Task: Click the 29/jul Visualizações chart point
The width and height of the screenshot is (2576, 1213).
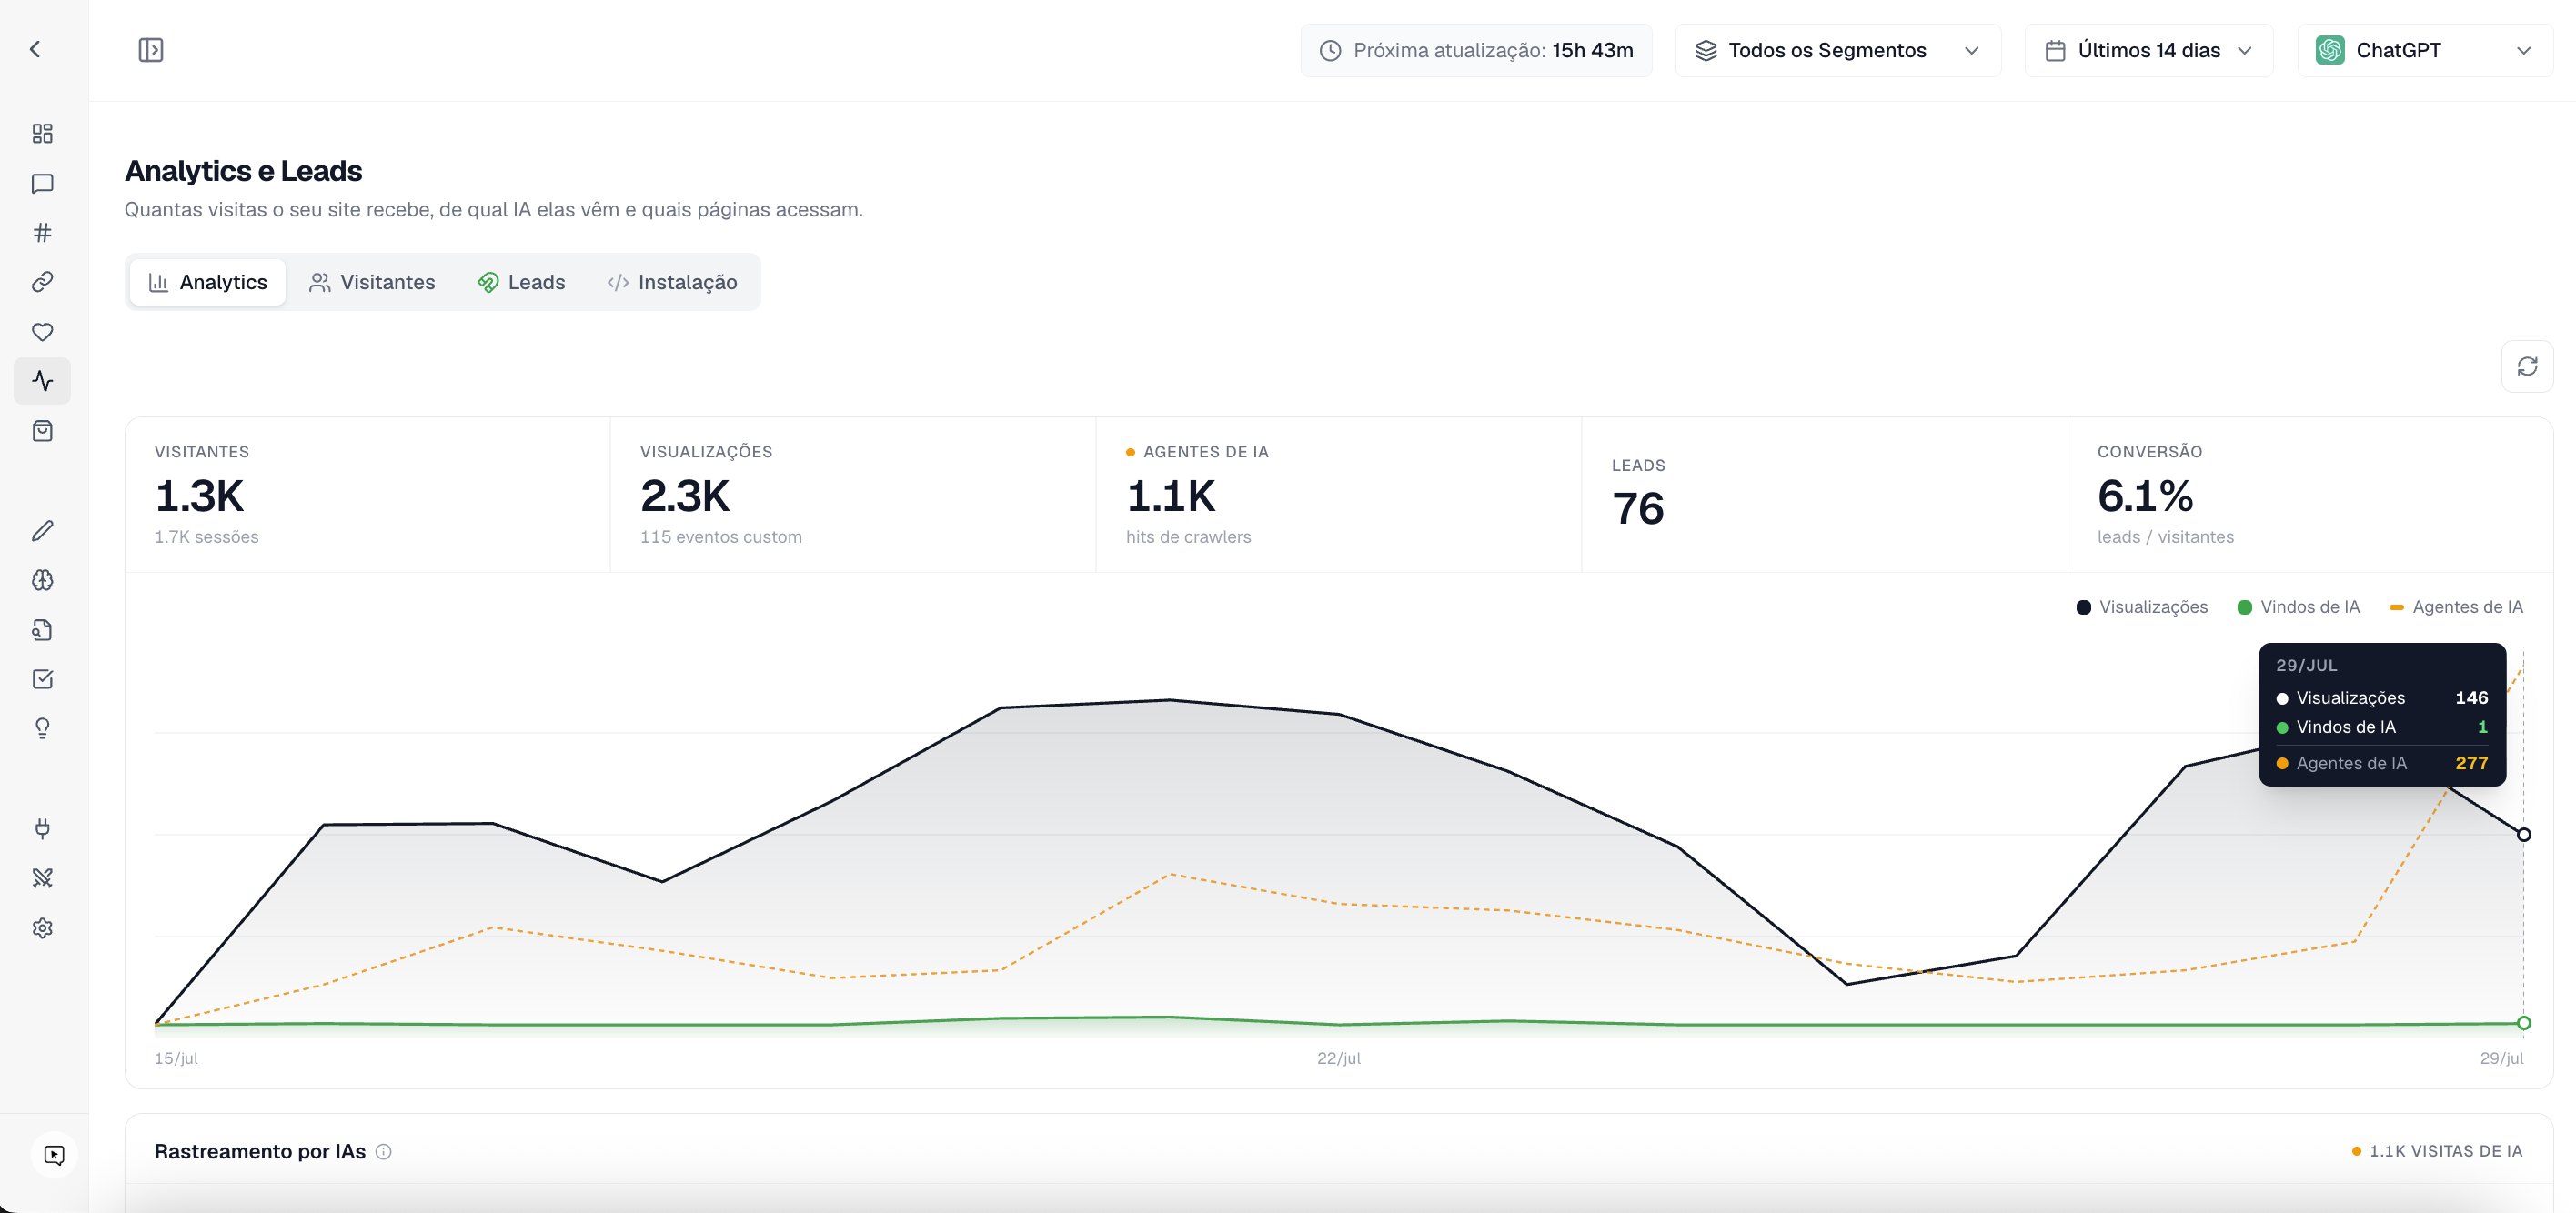Action: coord(2524,835)
